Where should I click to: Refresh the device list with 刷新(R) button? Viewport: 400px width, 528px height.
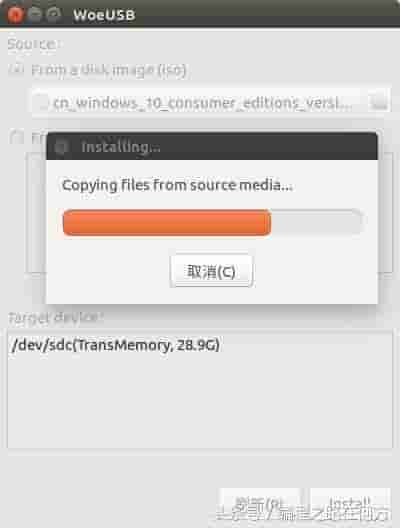(260, 505)
